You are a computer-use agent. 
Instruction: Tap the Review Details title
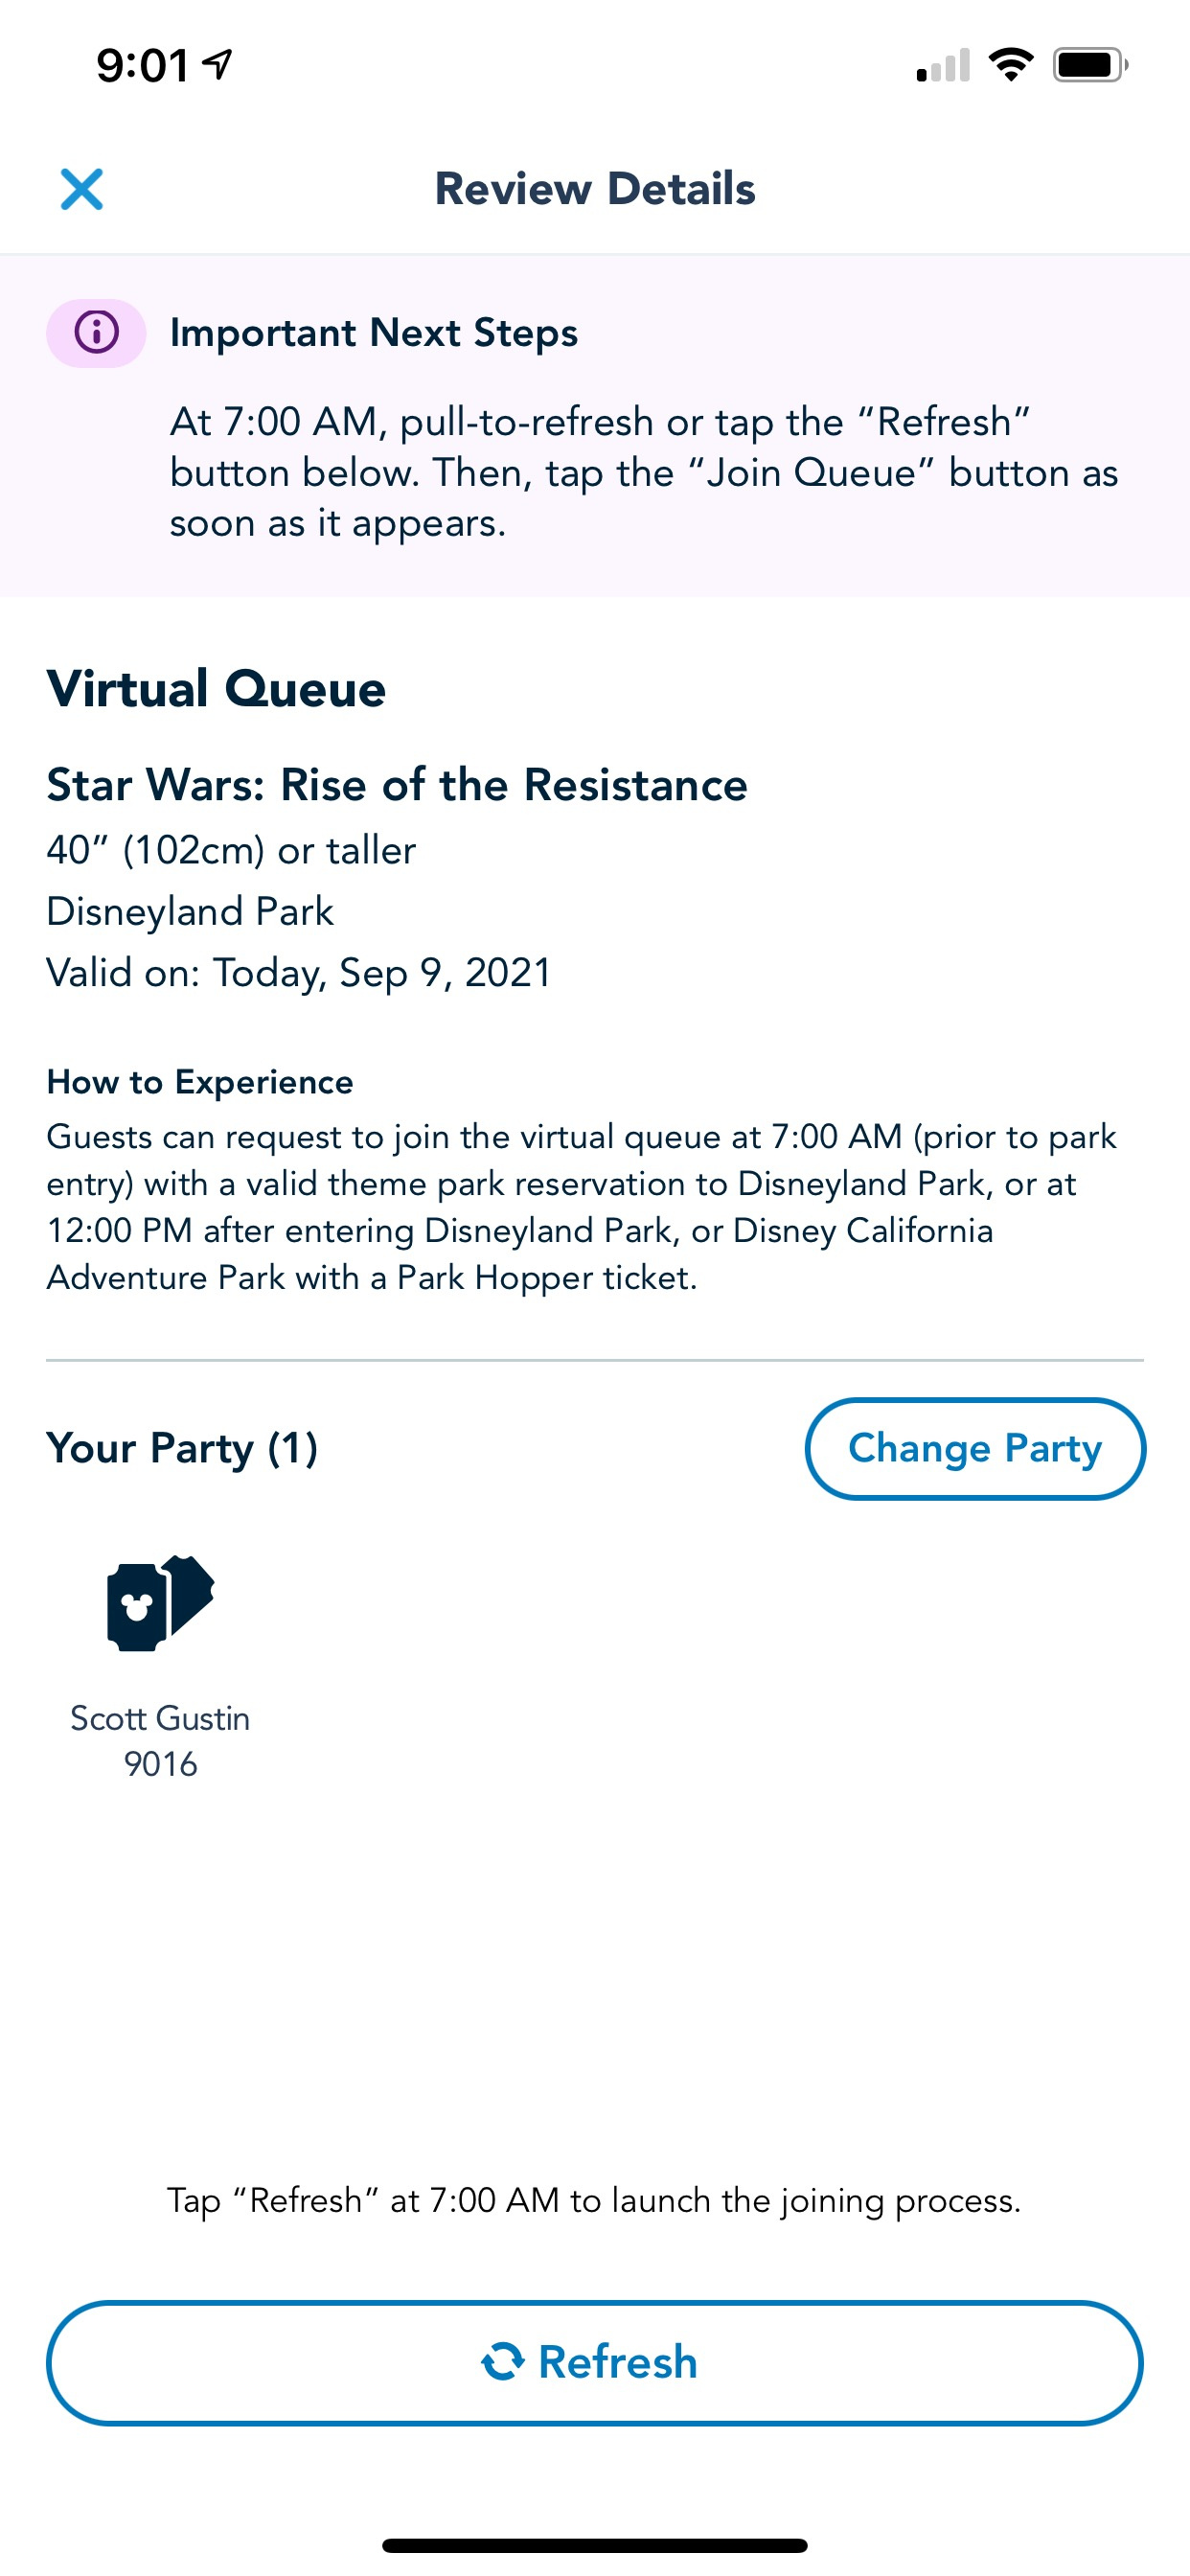[x=595, y=189]
